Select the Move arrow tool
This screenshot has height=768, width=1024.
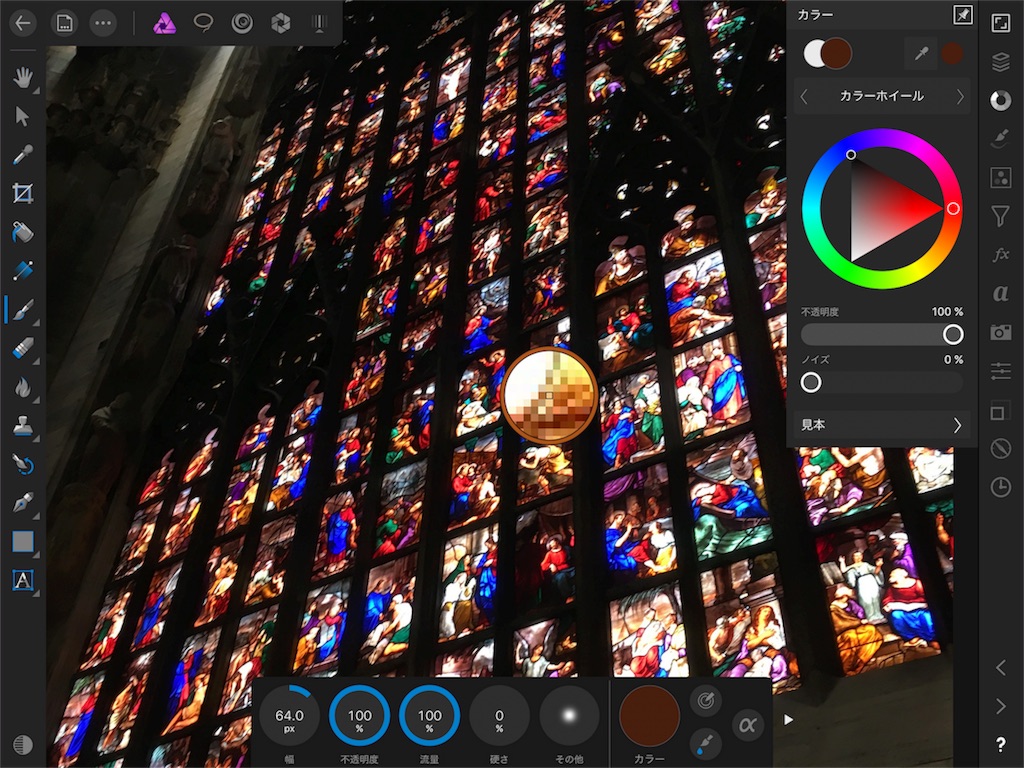point(23,116)
